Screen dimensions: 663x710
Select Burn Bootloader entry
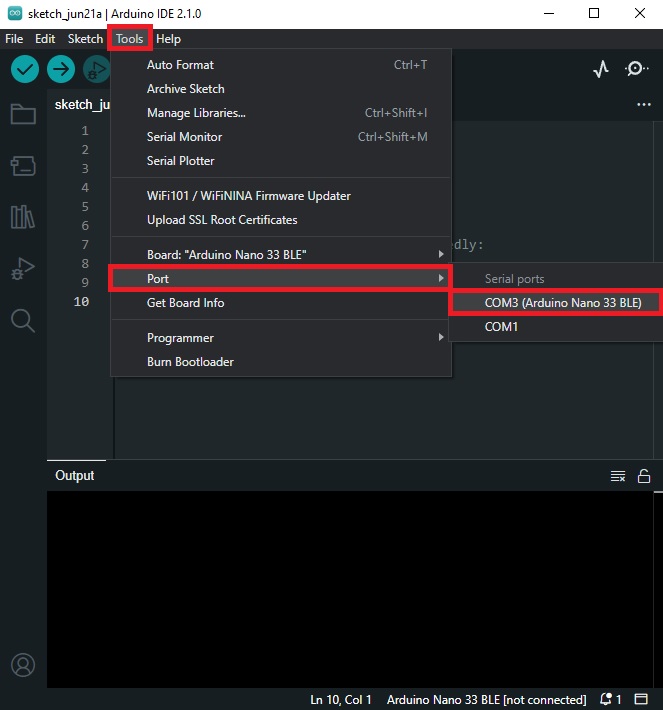click(x=281, y=362)
